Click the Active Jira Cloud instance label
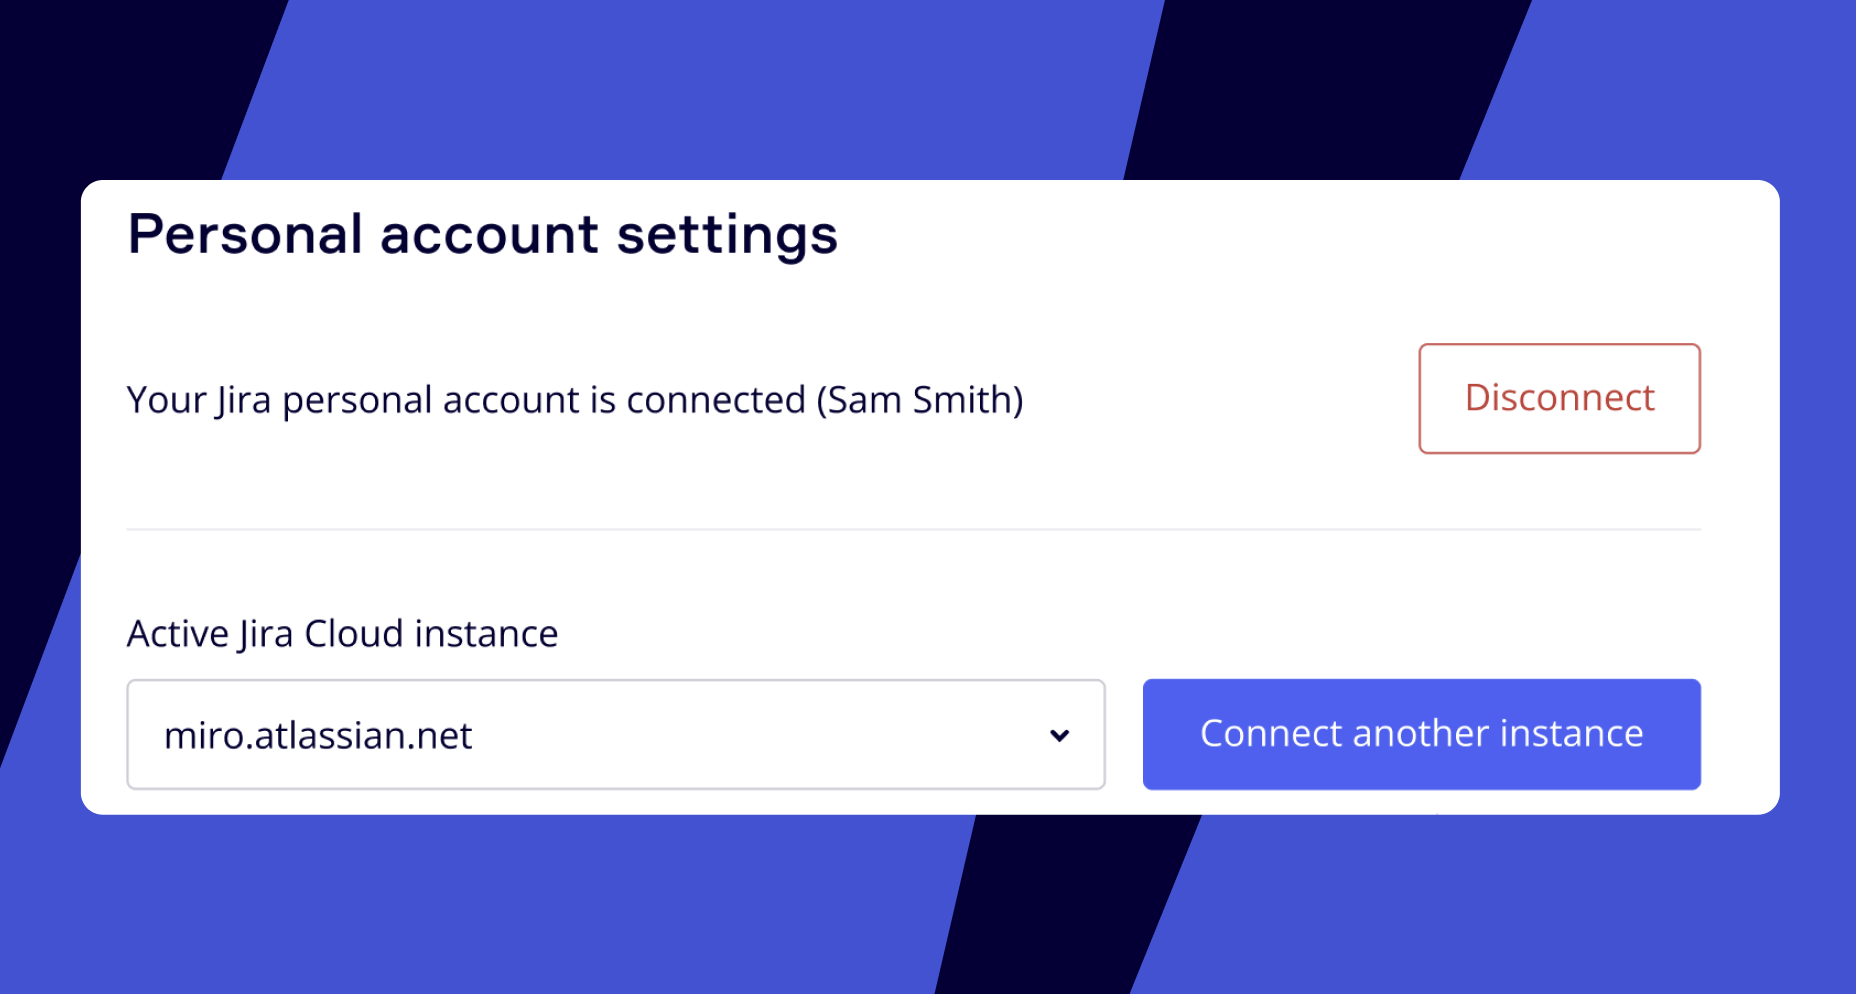 (342, 634)
